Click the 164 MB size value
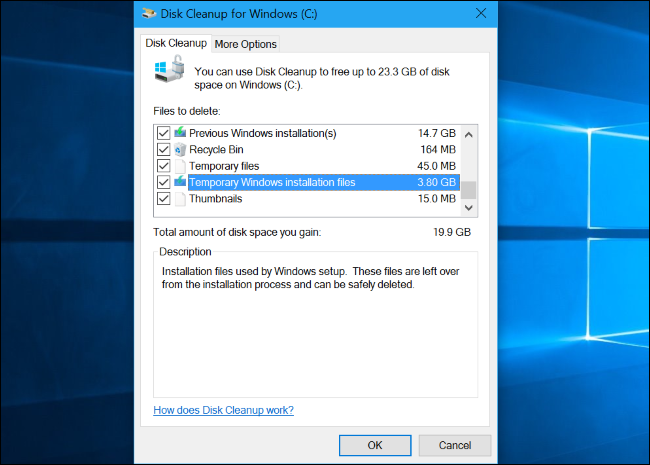This screenshot has height=465, width=650. [438, 149]
